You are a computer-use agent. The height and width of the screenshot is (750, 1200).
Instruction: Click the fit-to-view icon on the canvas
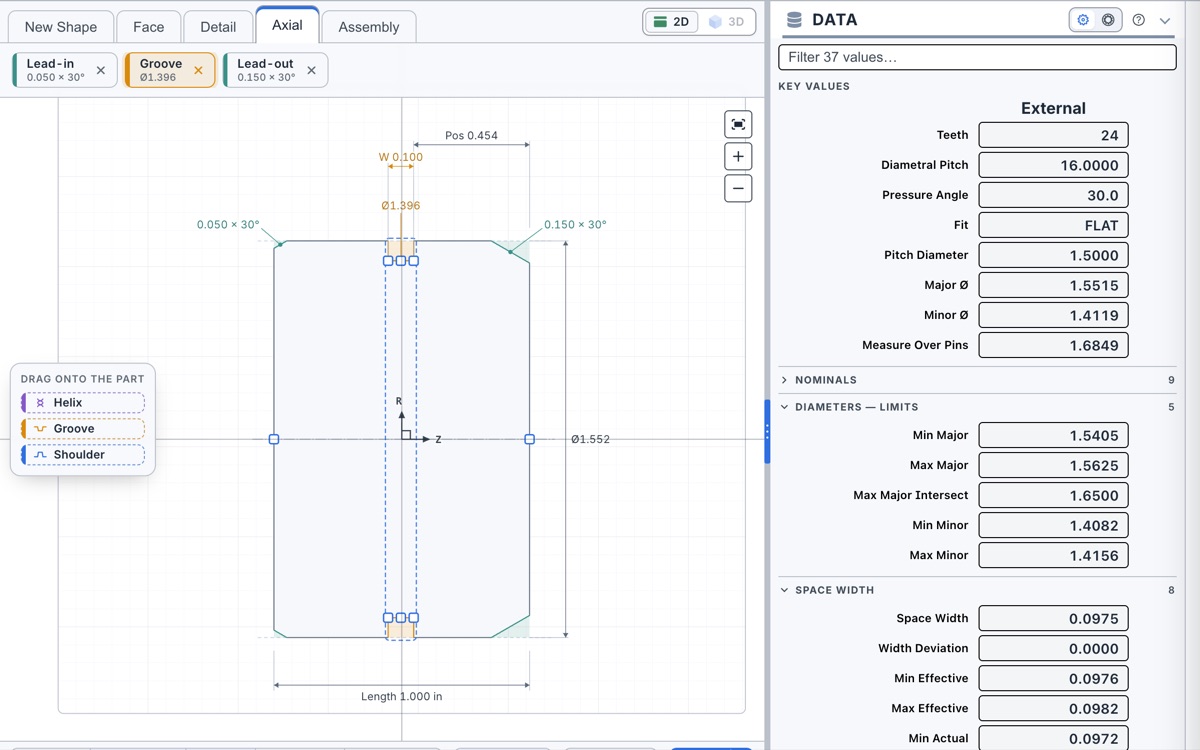738,124
